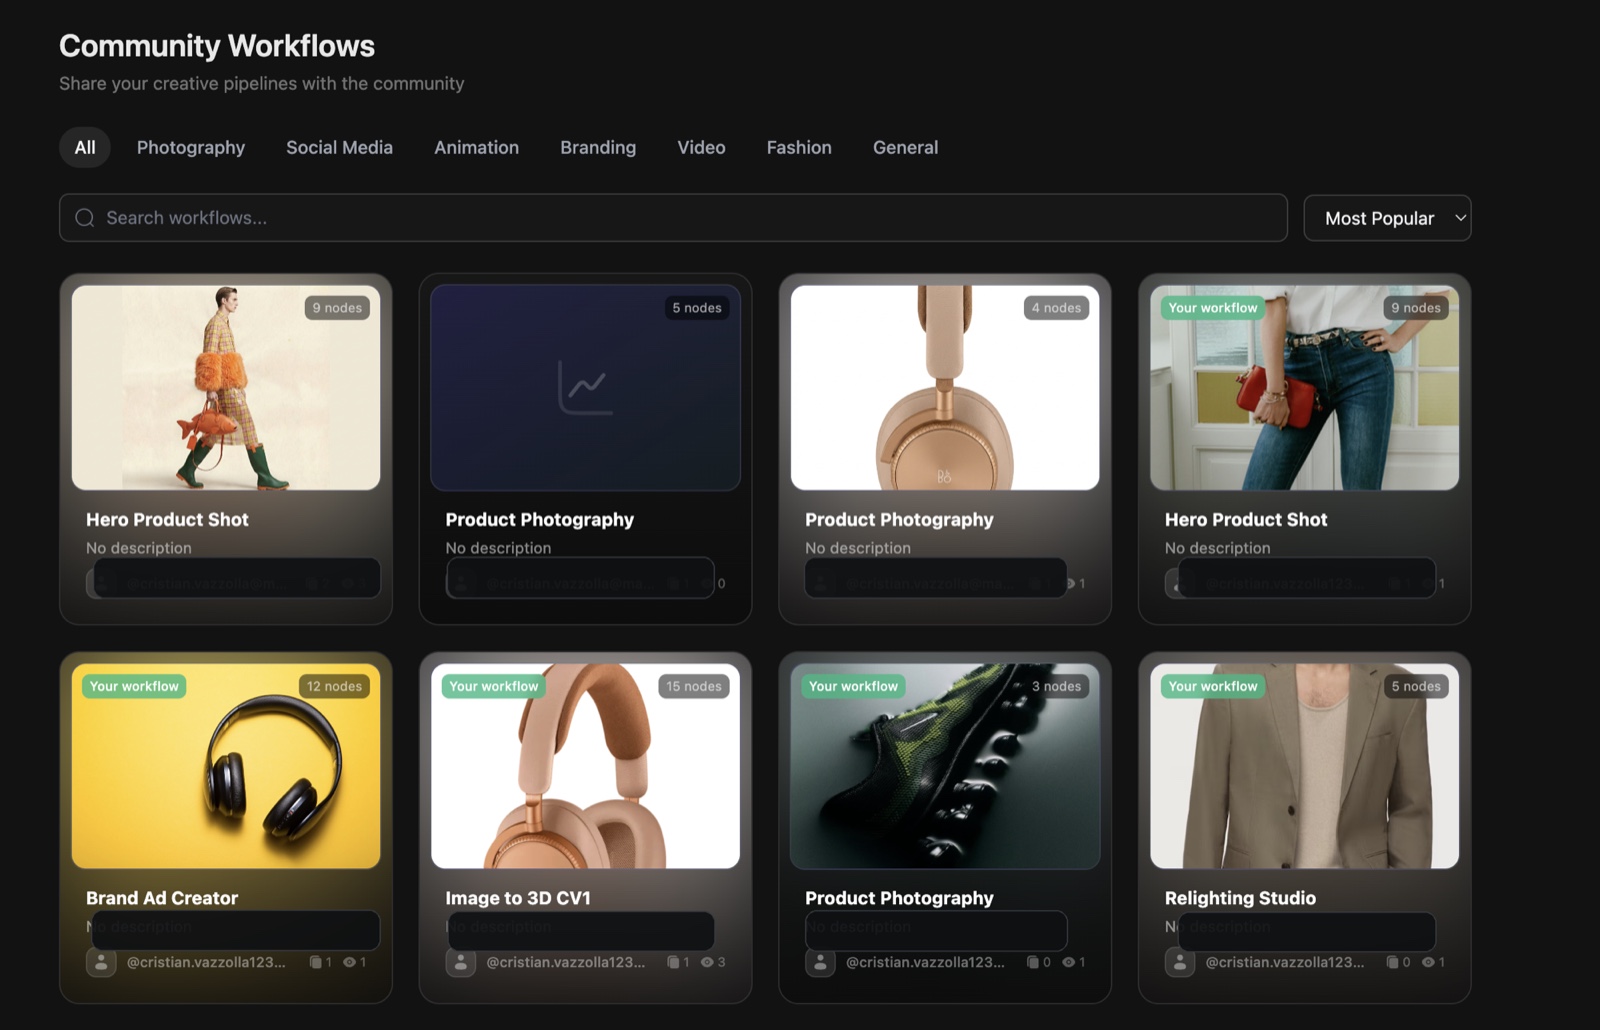Viewport: 1600px width, 1030px height.
Task: Click the 15 nodes badge
Action: click(x=694, y=686)
